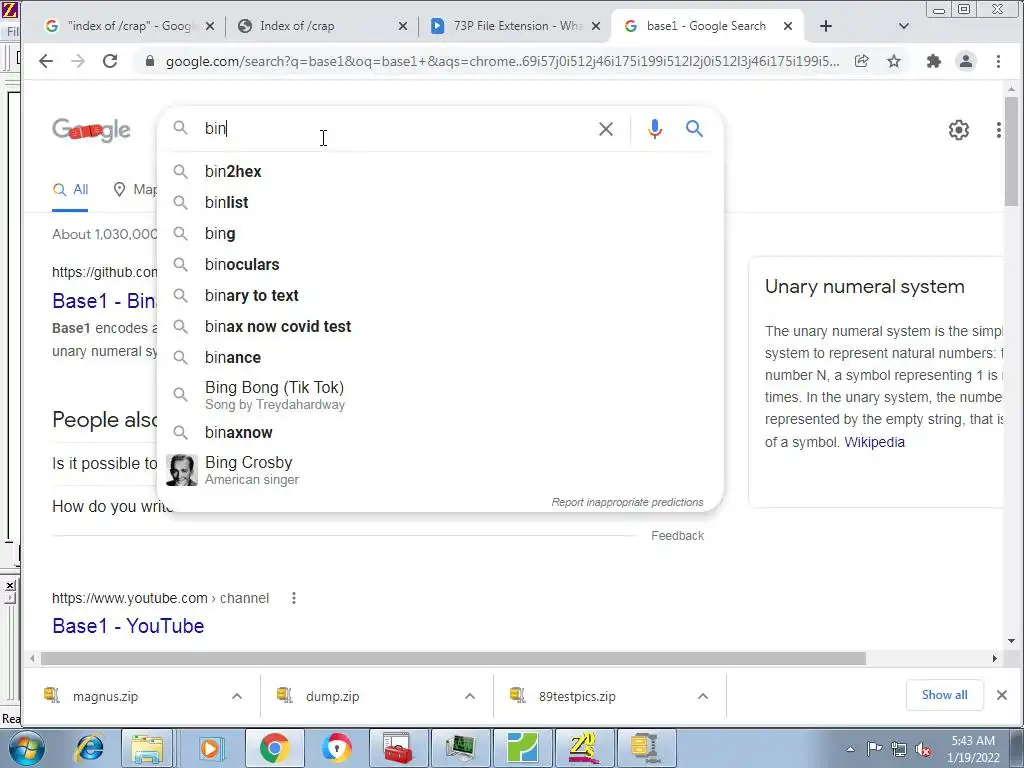Open the Base1 - YouTube result
Screen dimensions: 1024x768
click(128, 626)
